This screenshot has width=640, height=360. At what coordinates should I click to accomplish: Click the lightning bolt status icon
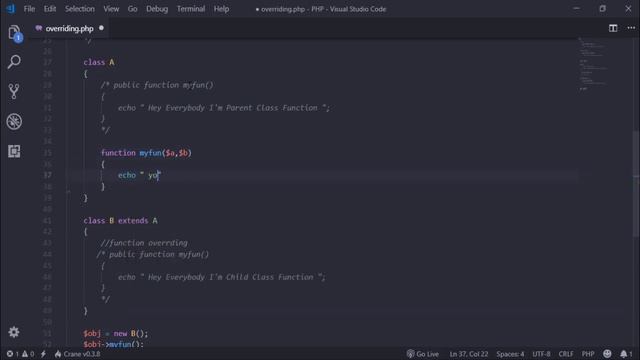pyautogui.click(x=43, y=354)
